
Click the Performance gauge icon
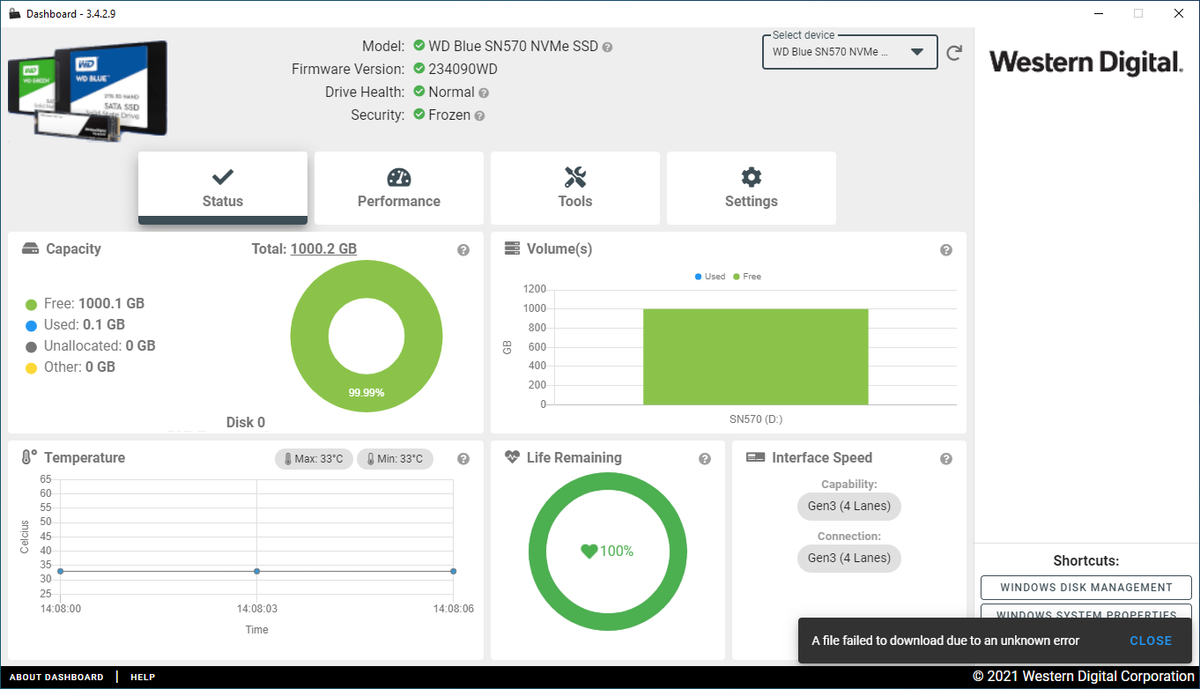pos(399,177)
